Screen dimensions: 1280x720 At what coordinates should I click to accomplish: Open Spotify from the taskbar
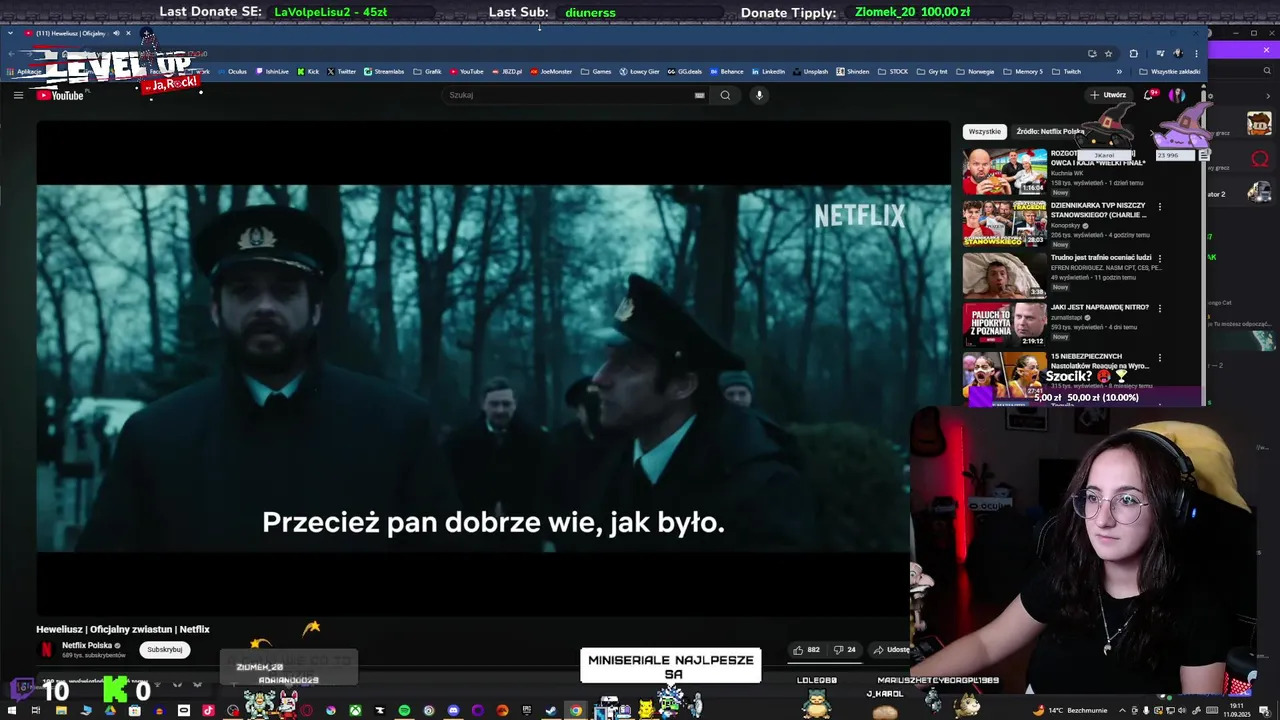point(404,711)
